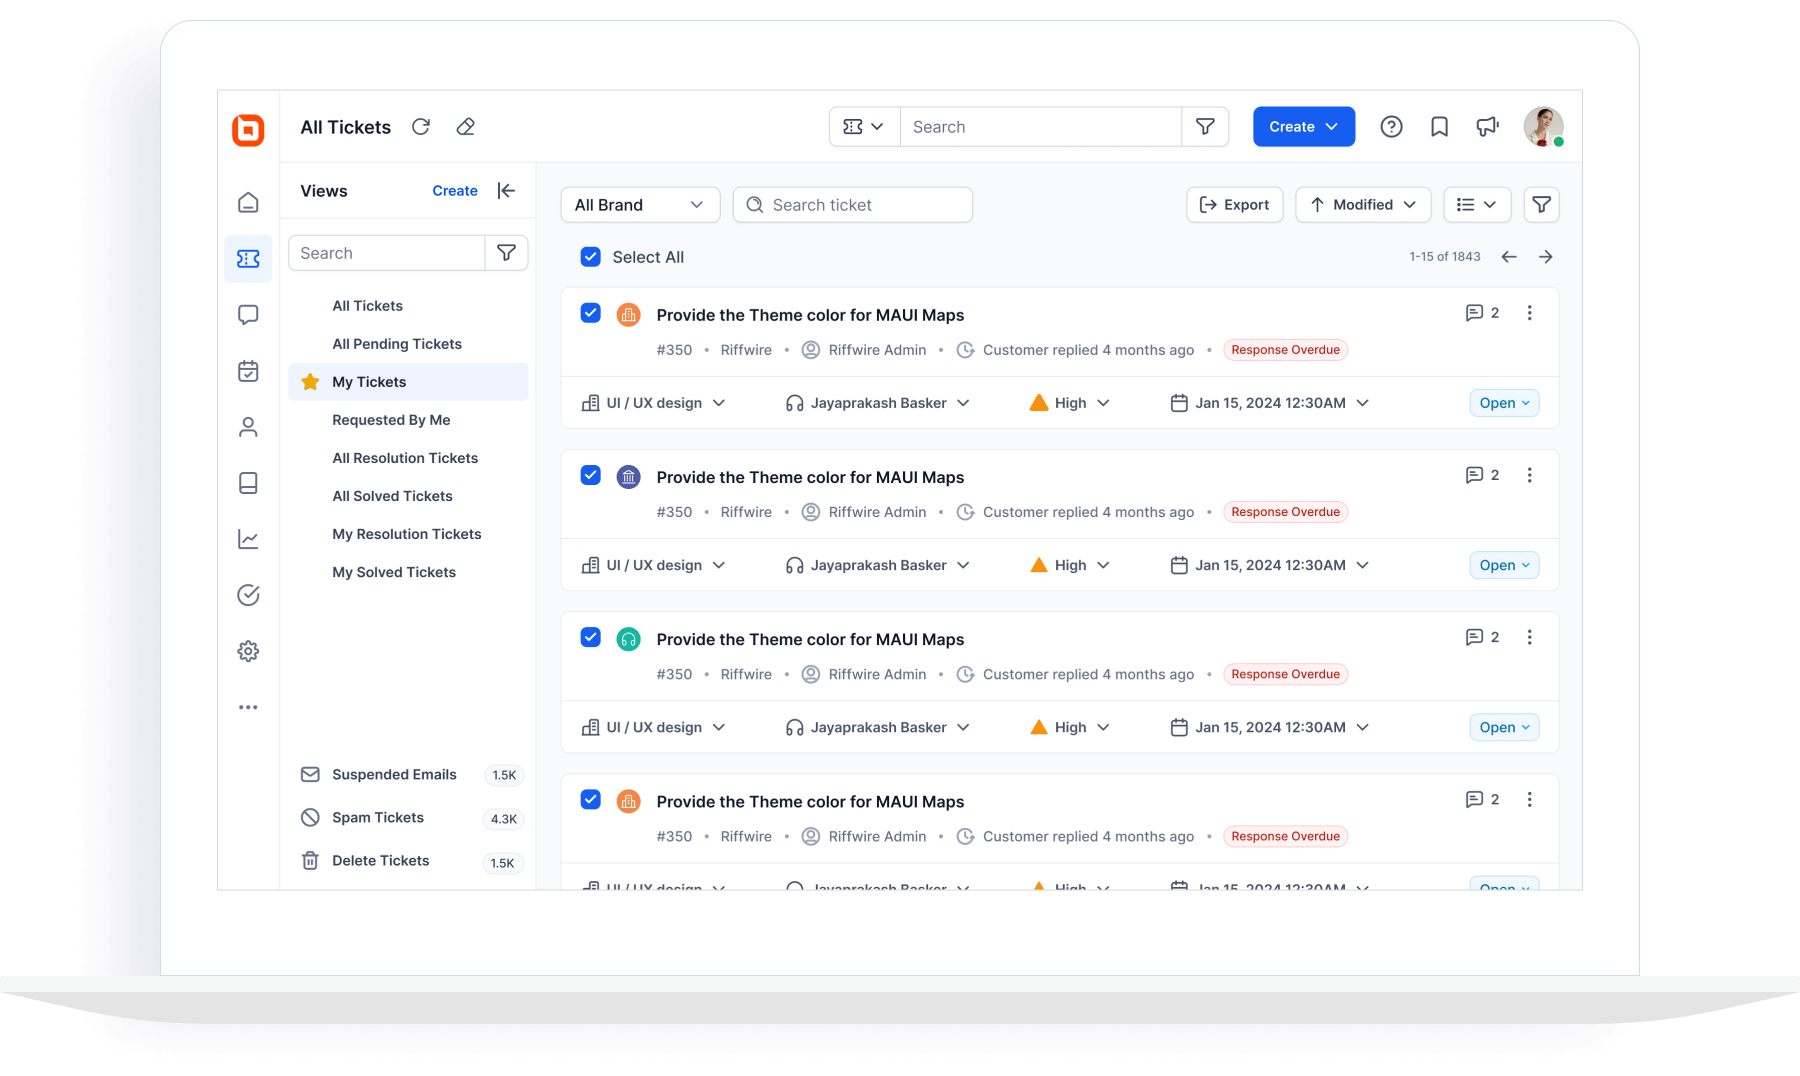The image size is (1800, 1076).
Task: Toggle the Select All checkbox
Action: (591, 257)
